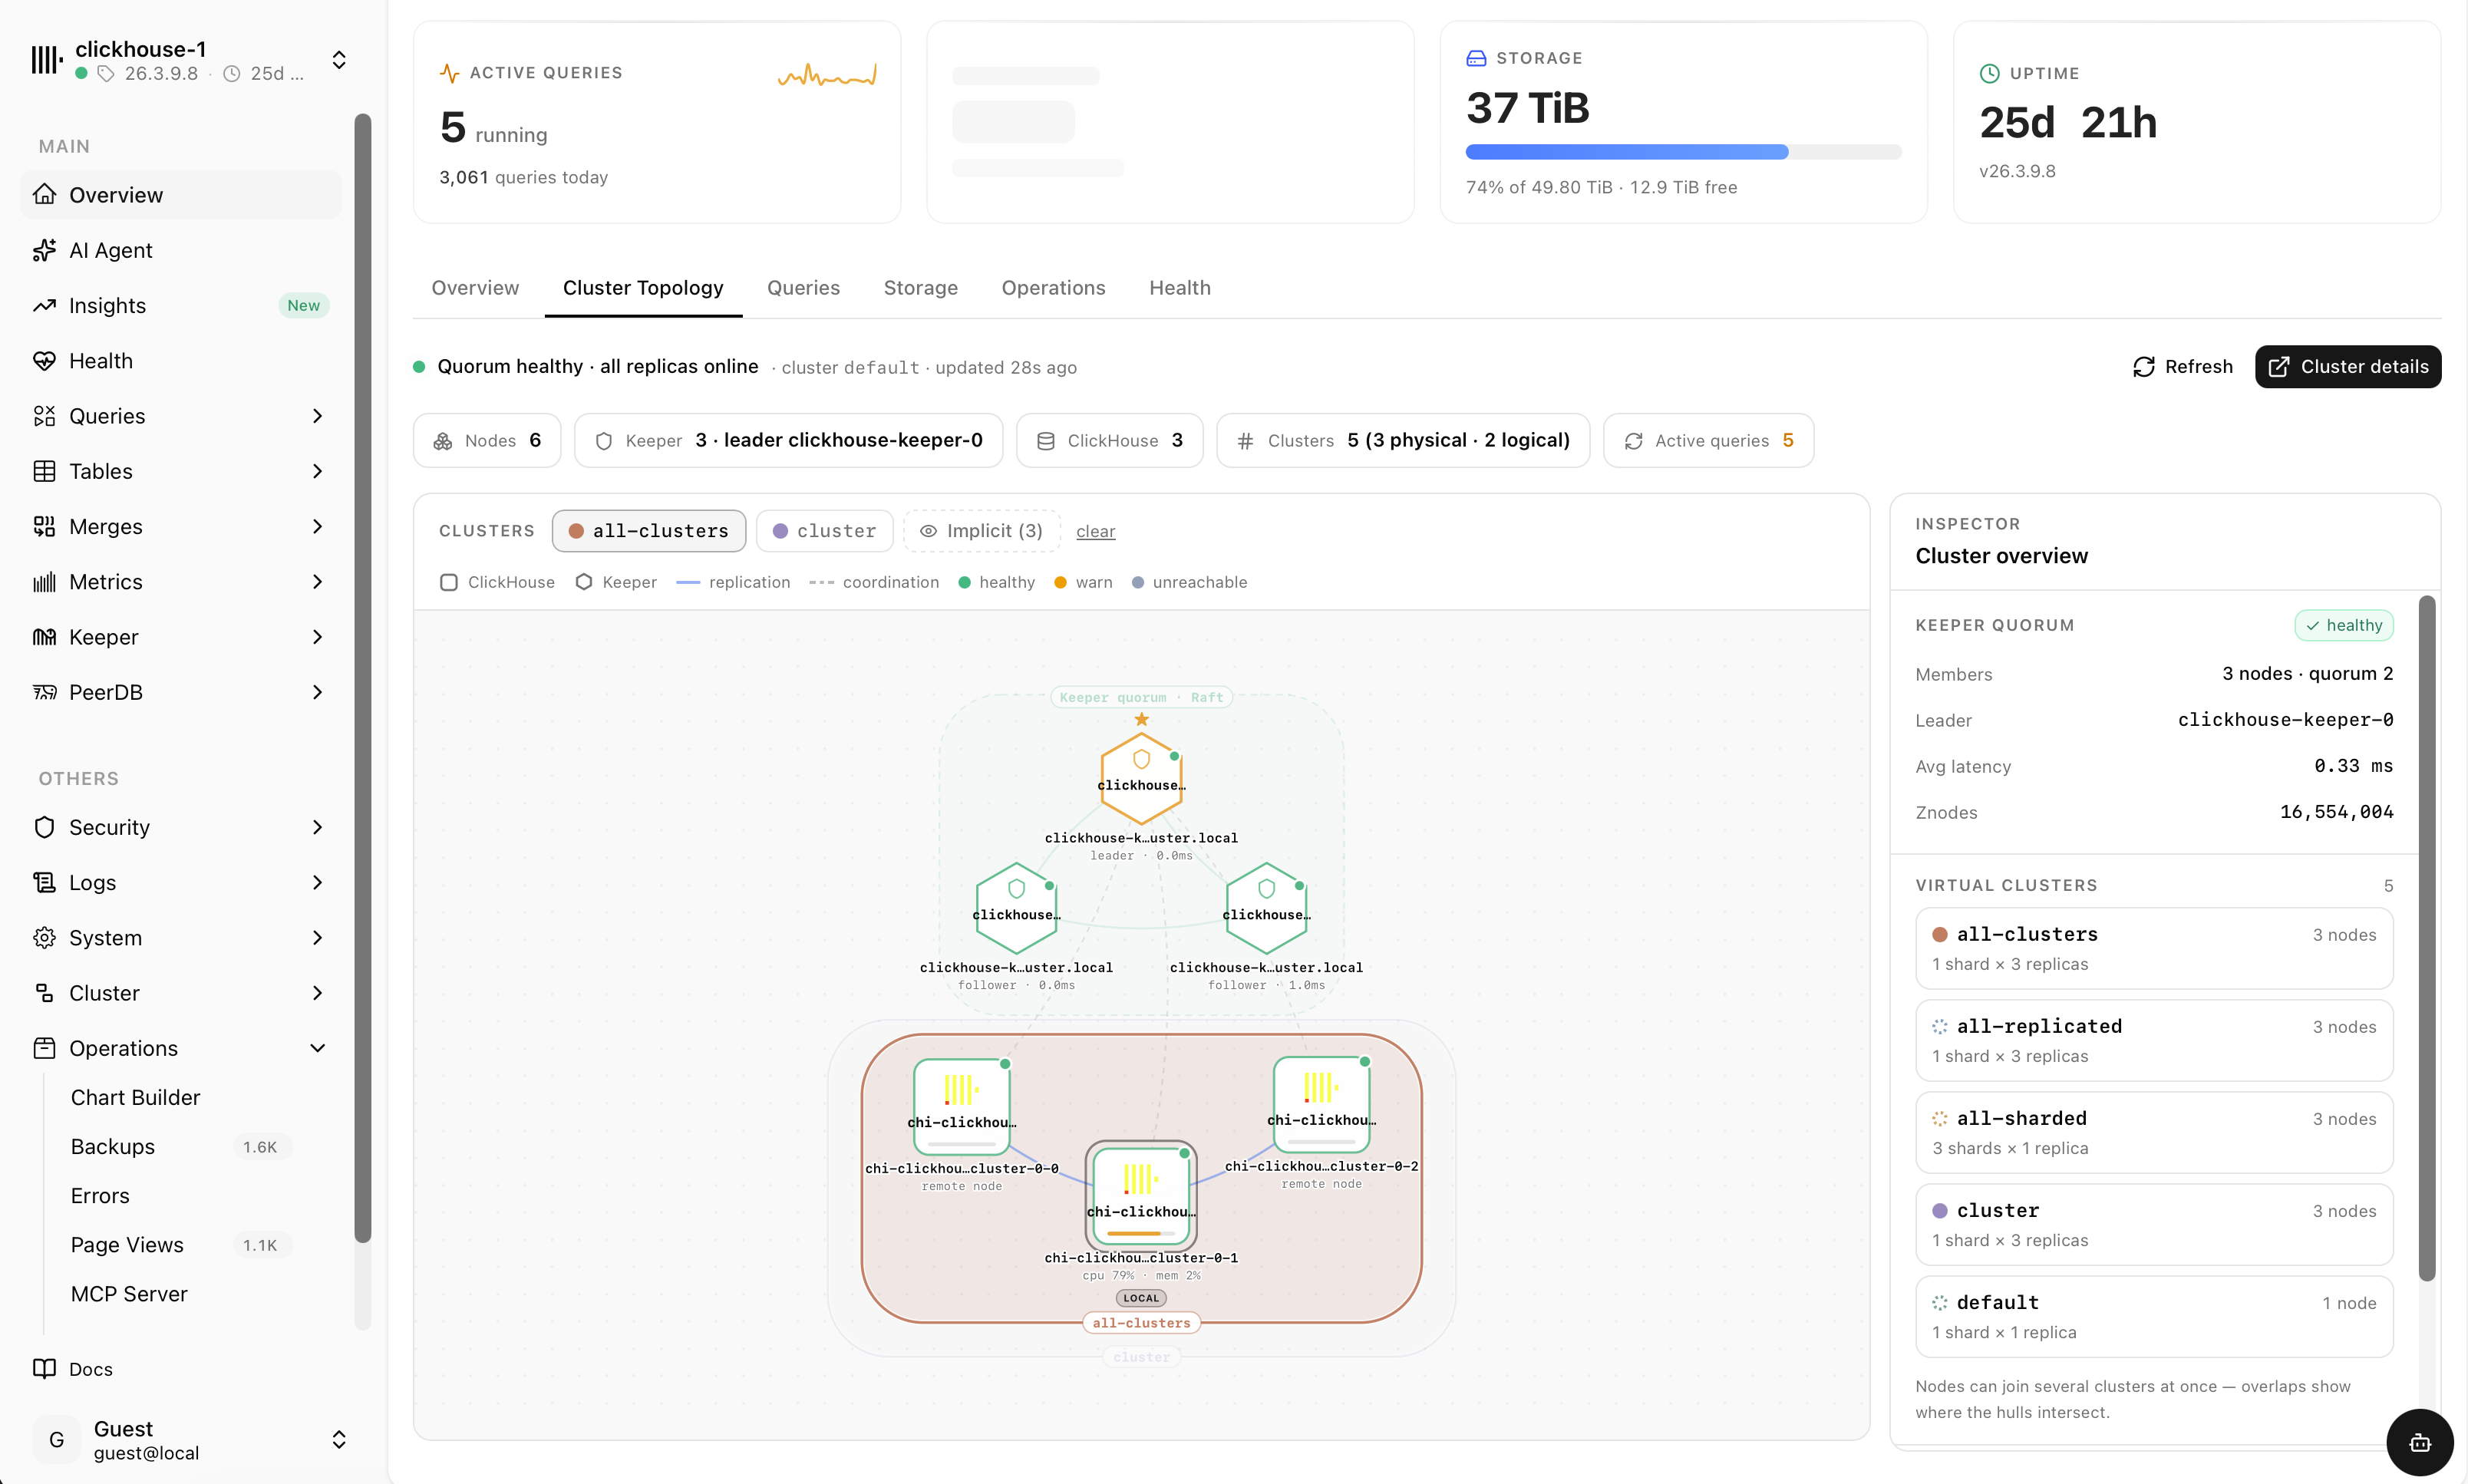2468x1484 pixels.
Task: Expand the Queries sidebar section
Action: coord(317,416)
